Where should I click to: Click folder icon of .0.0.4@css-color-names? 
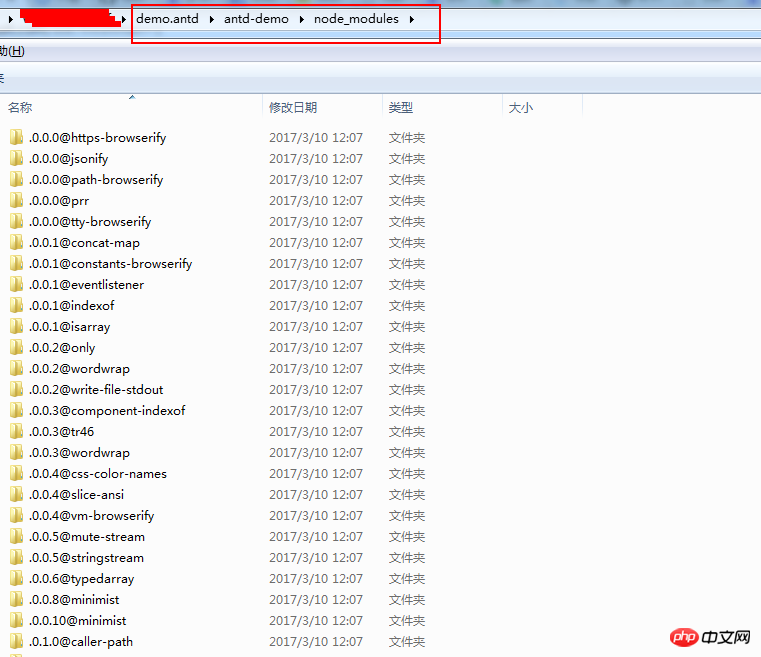point(16,474)
